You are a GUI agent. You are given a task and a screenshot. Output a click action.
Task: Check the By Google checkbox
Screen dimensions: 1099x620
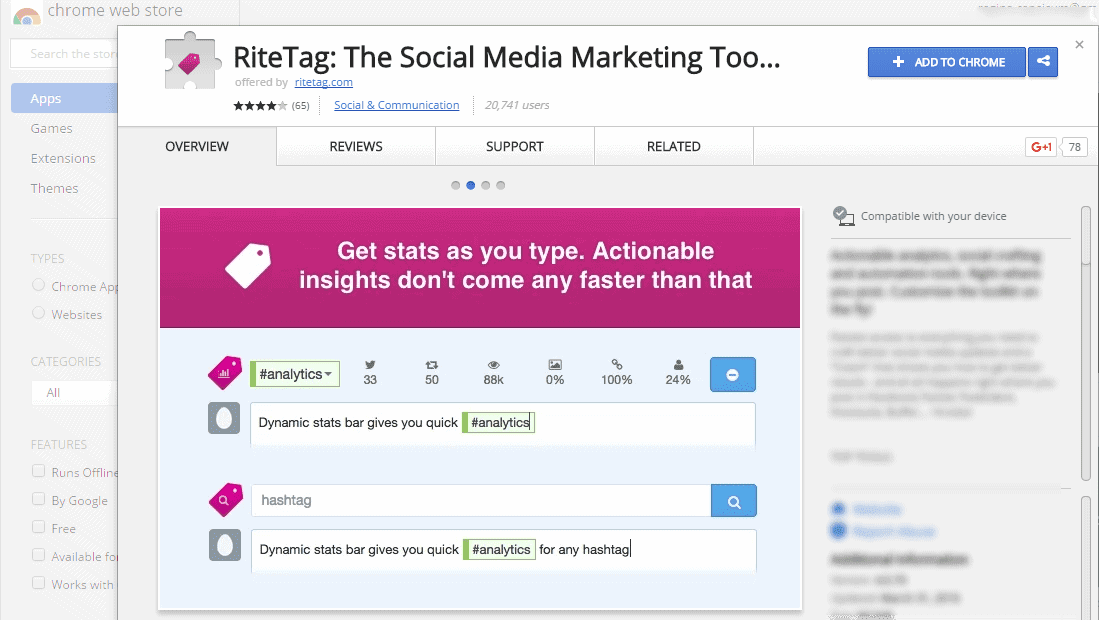point(39,500)
